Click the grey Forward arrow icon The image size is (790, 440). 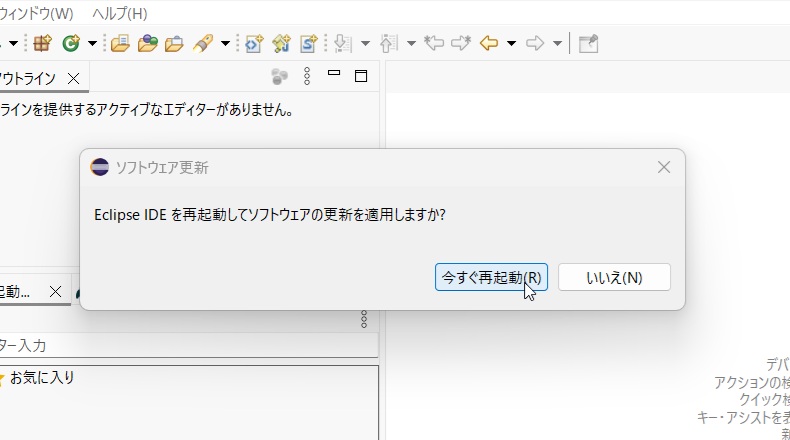pos(535,43)
